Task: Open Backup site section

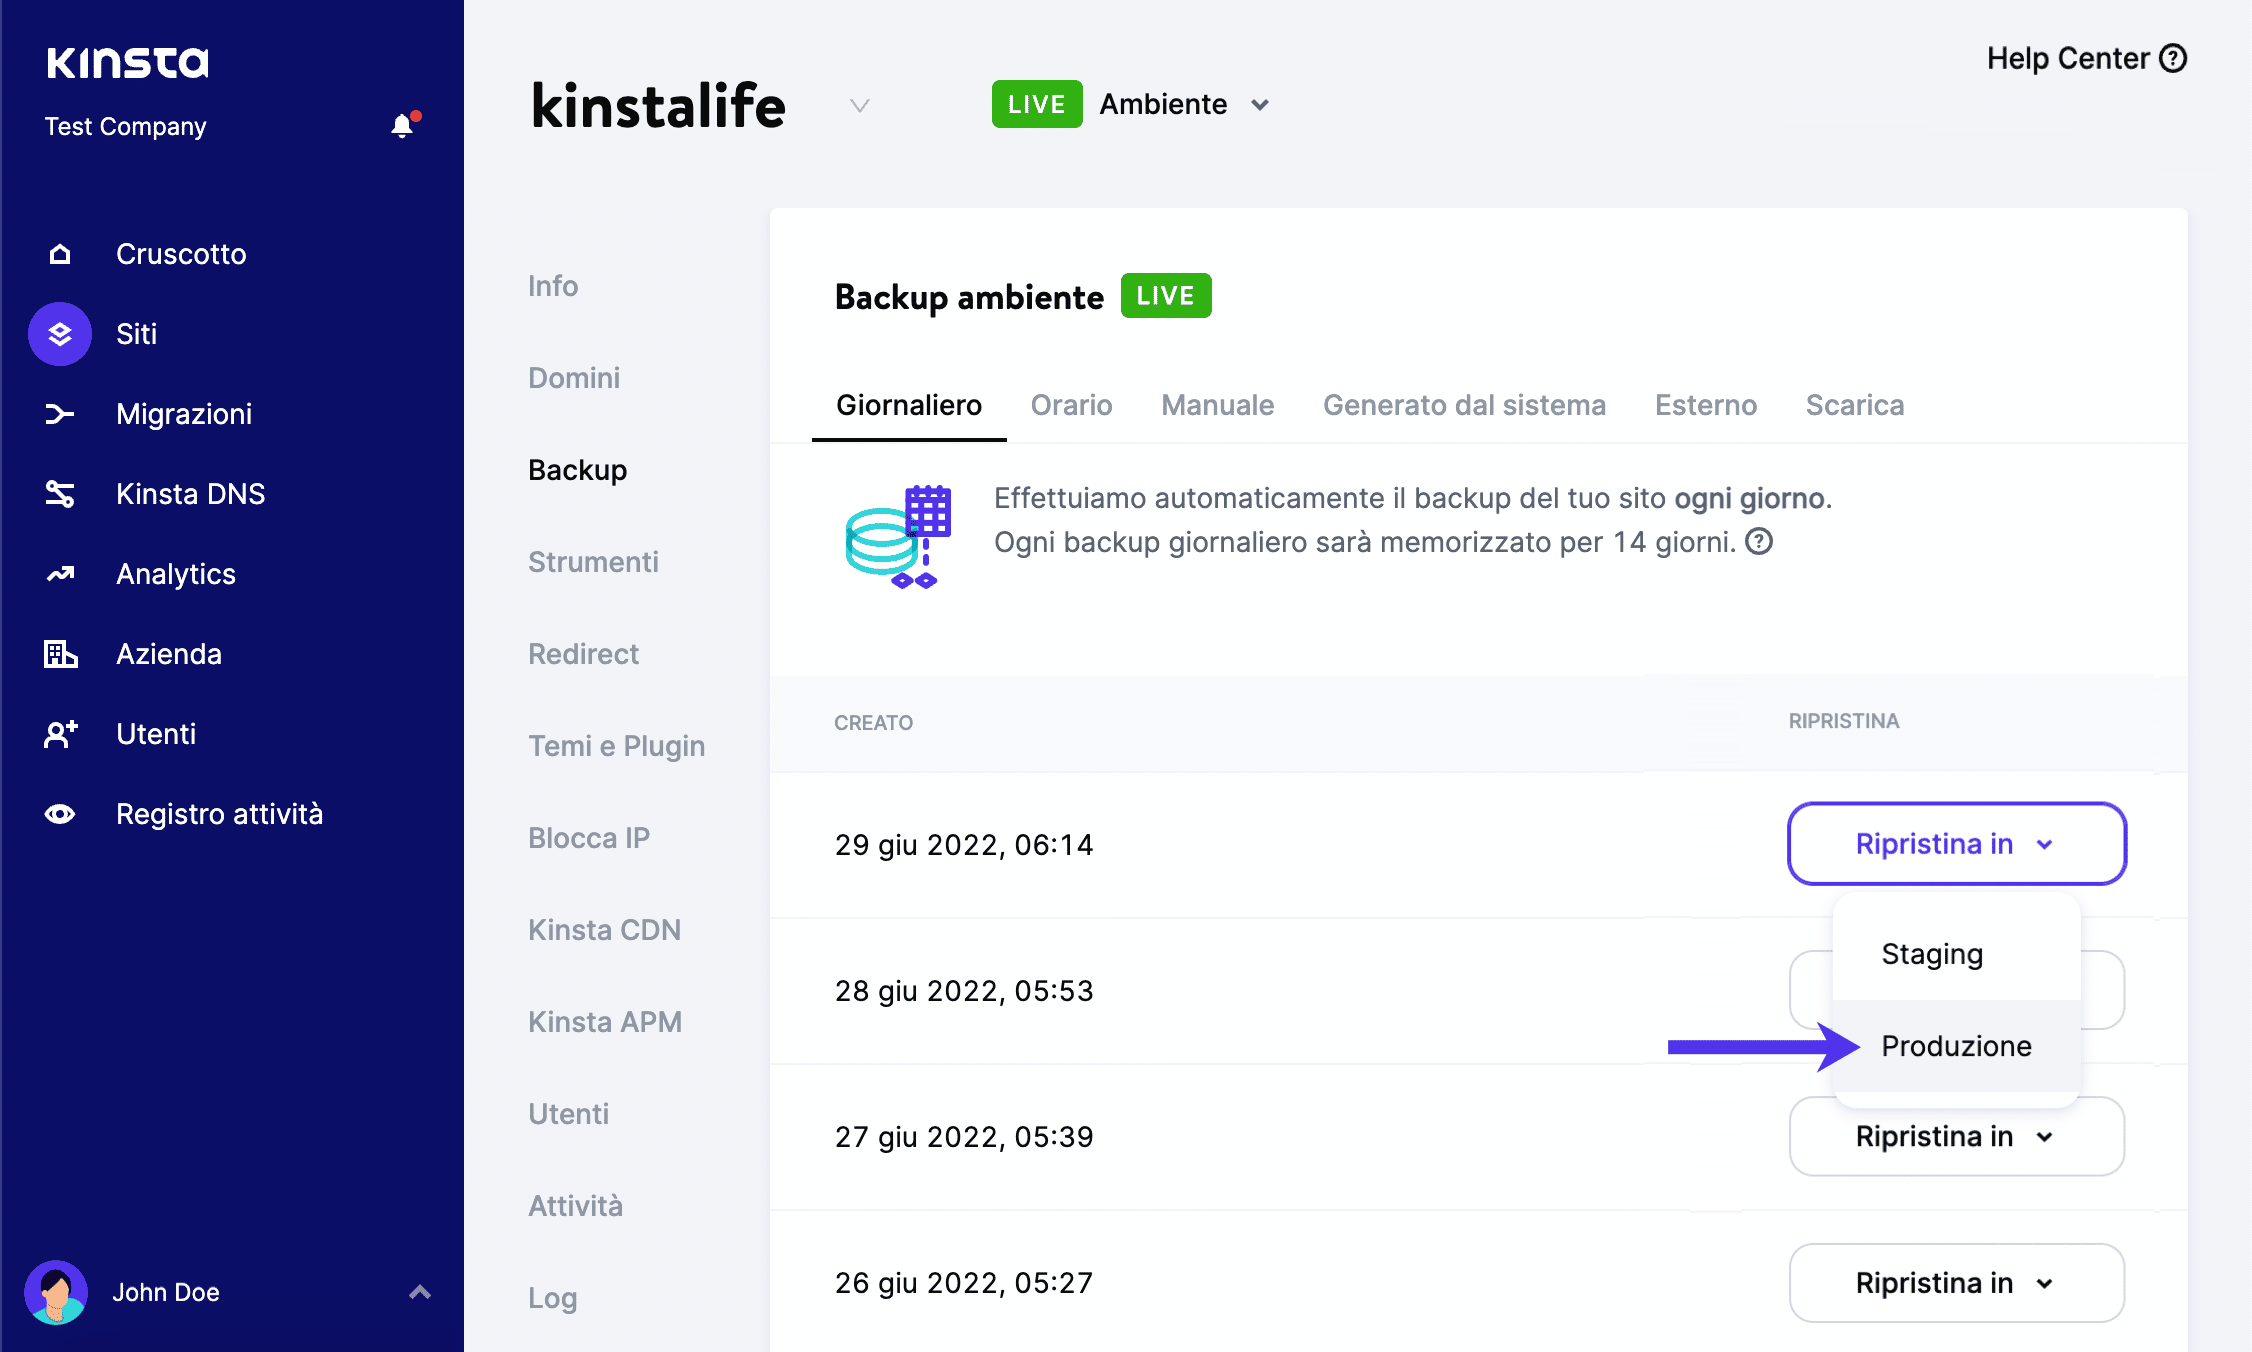Action: click(578, 470)
